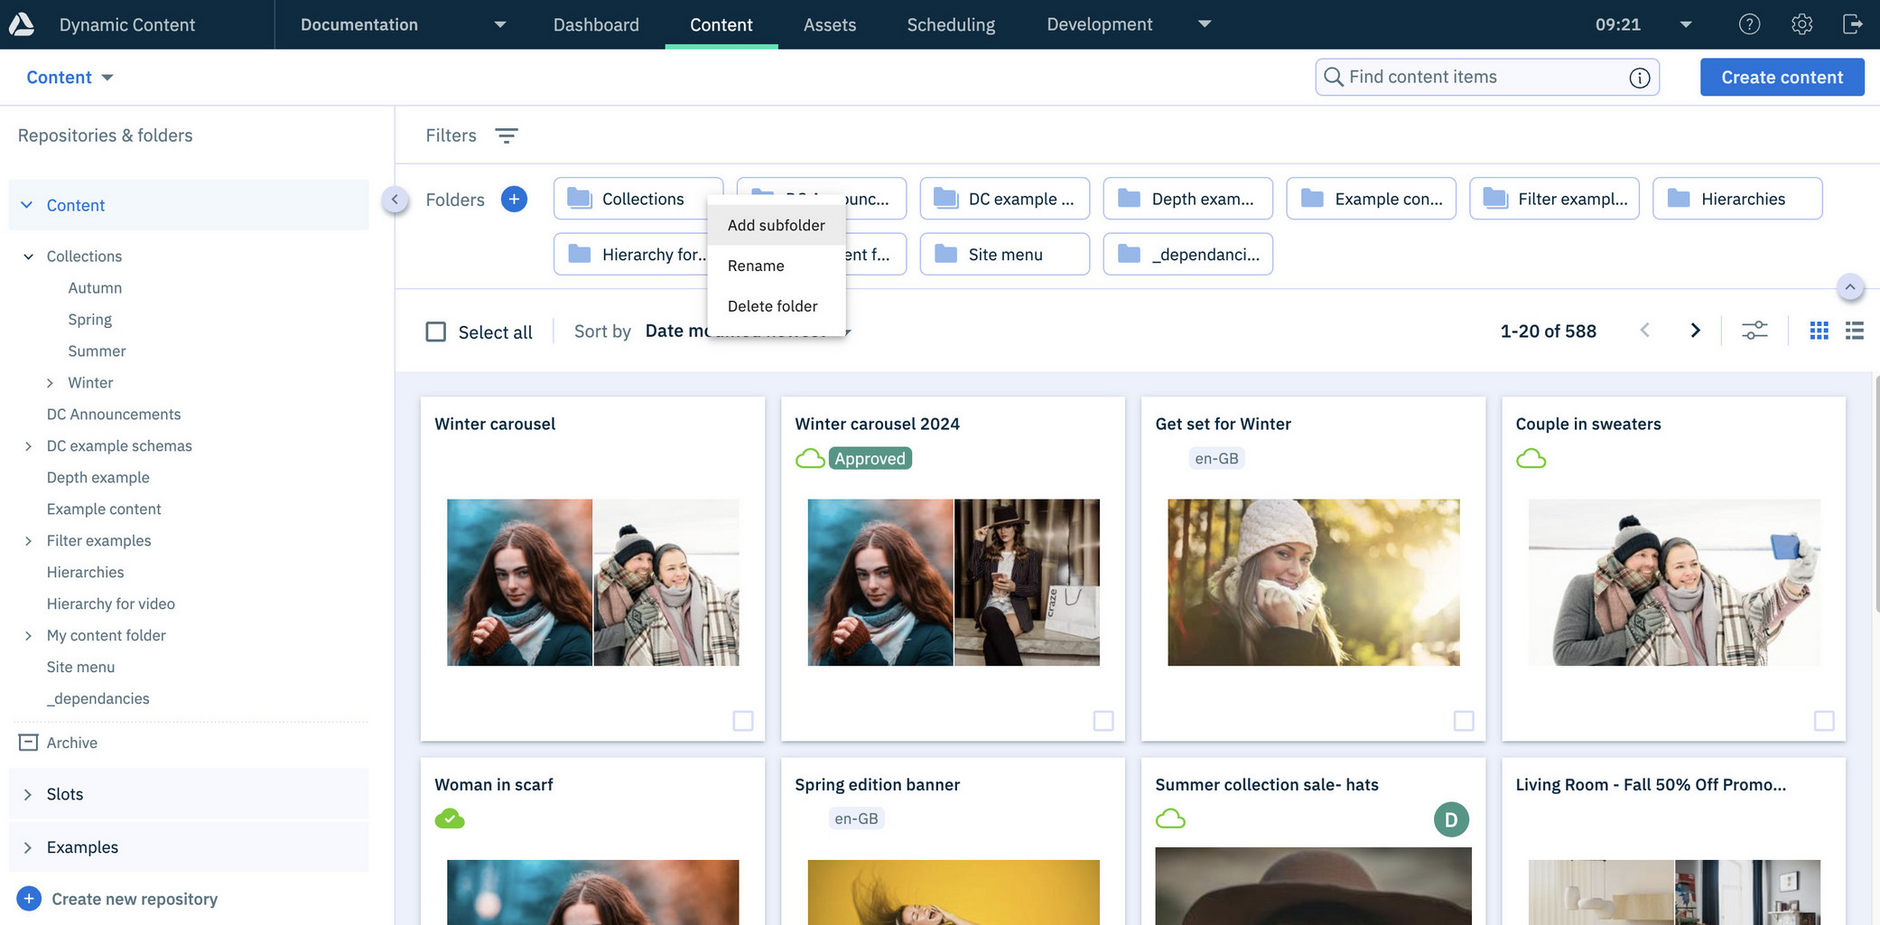This screenshot has width=1880, height=925.
Task: Open the Get set for Winter thumbnail
Action: pyautogui.click(x=1313, y=582)
